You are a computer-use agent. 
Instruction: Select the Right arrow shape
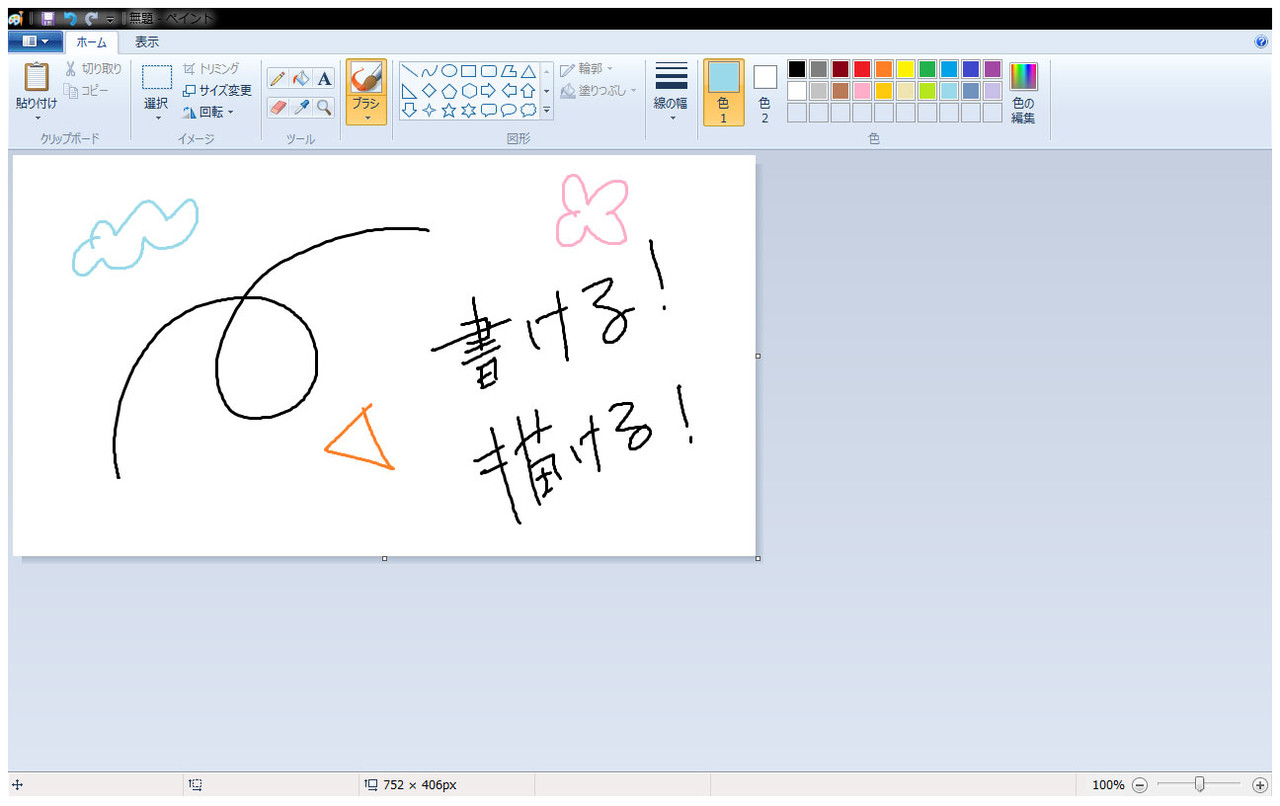[x=488, y=91]
